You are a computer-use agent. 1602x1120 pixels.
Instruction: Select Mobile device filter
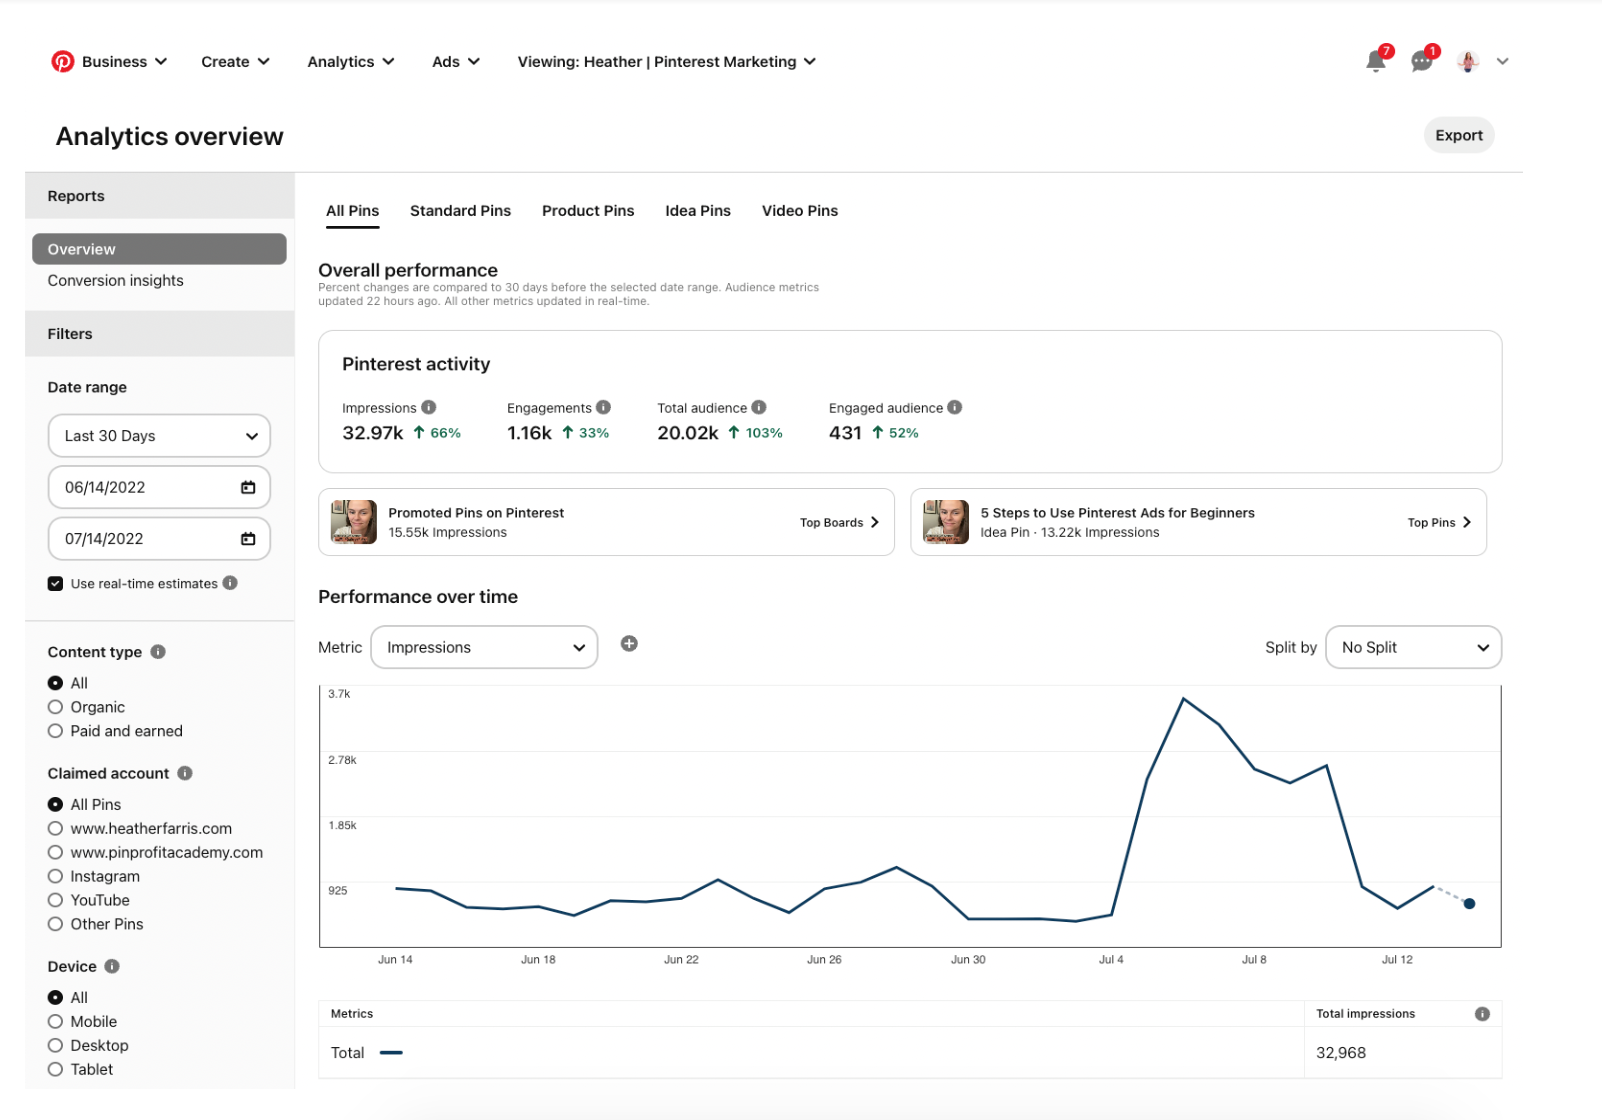(x=56, y=1021)
